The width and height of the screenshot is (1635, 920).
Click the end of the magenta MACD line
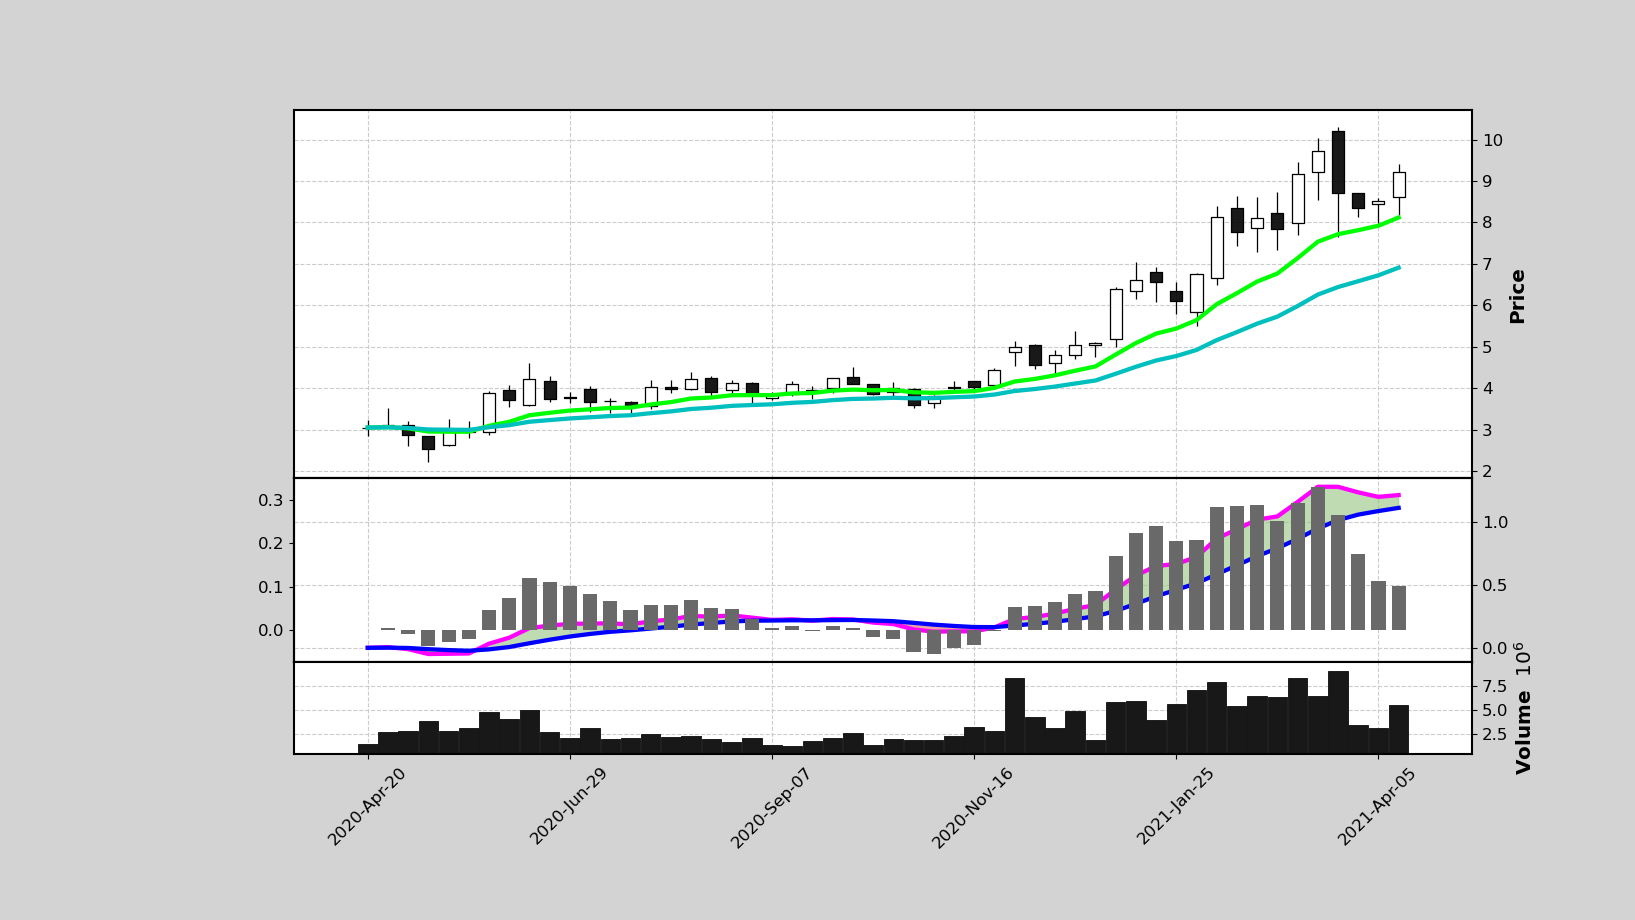(x=1398, y=495)
